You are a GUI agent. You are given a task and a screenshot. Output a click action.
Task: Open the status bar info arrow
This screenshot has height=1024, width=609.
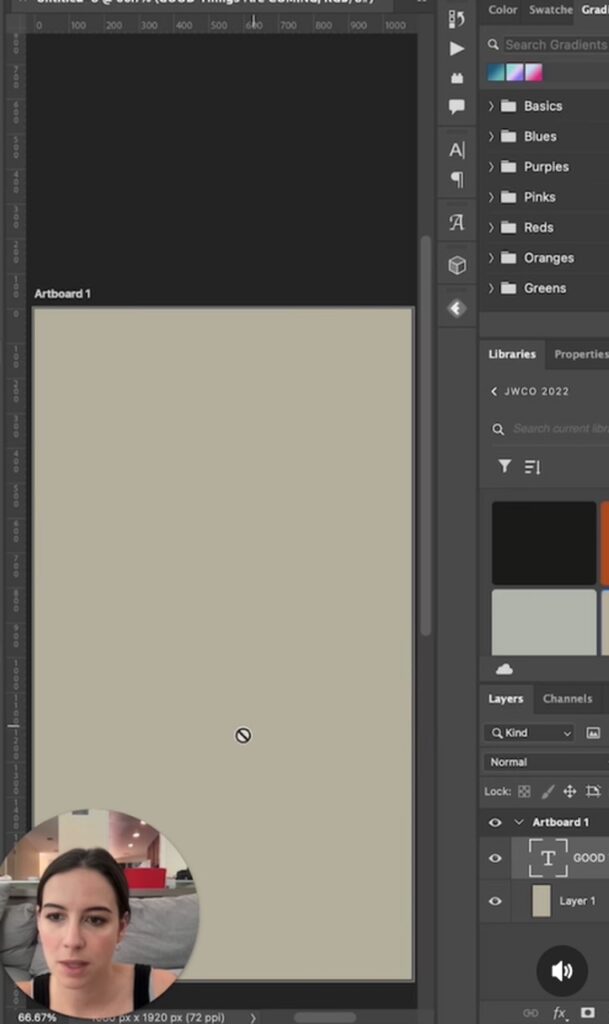[x=253, y=1017]
